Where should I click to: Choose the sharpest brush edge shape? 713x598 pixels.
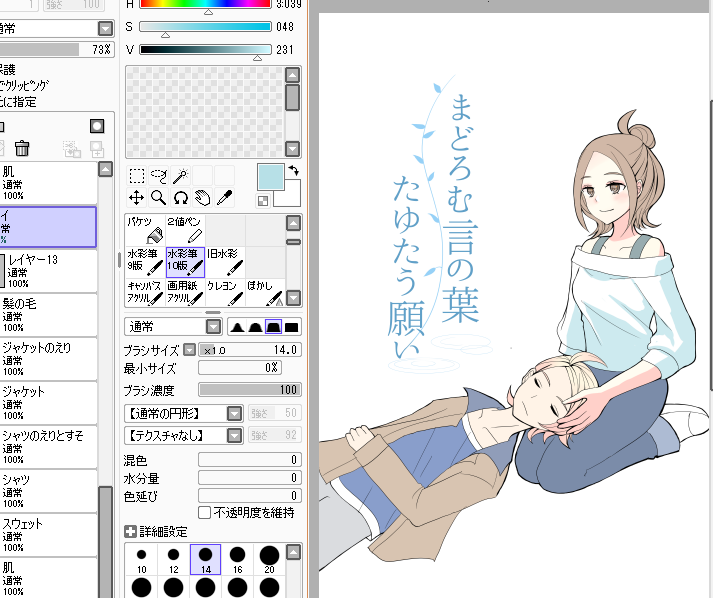(237, 327)
